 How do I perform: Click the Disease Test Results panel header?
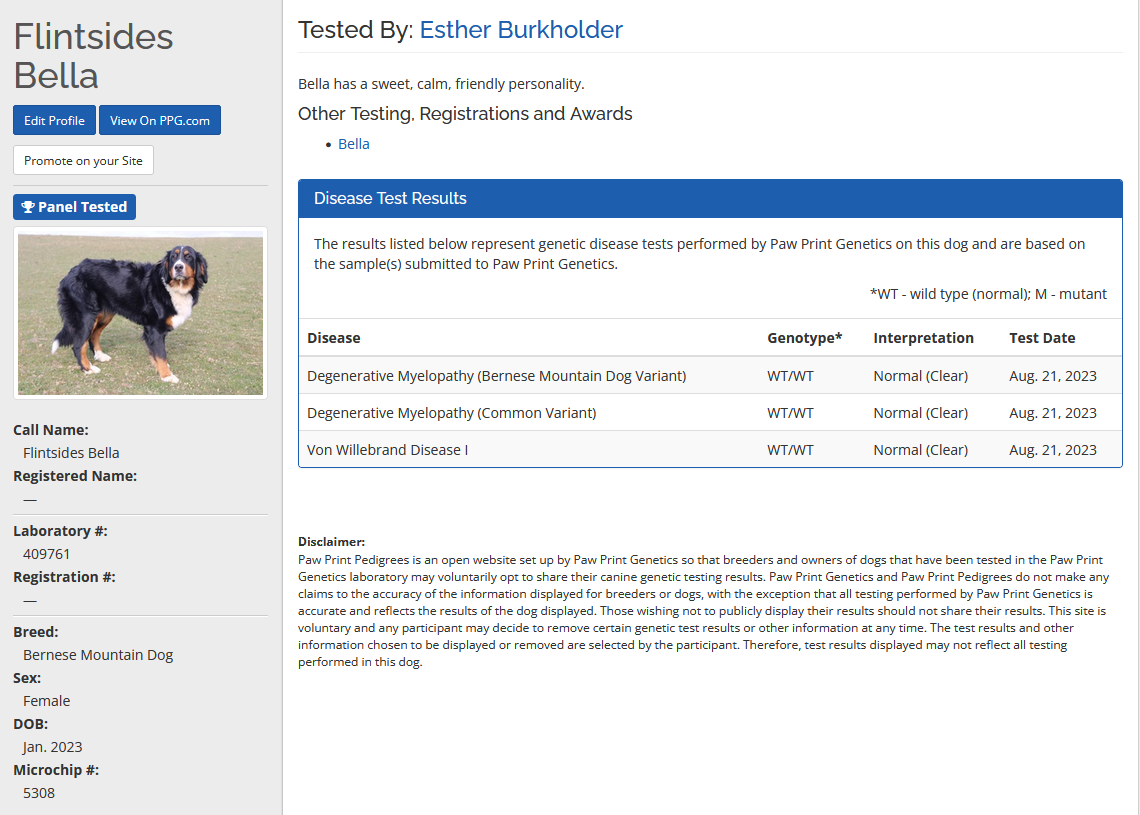[x=710, y=199]
